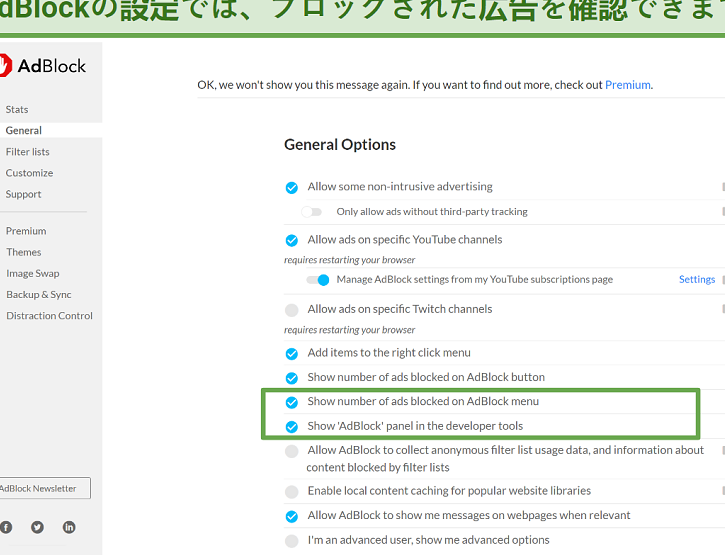Viewport: 725px width, 555px height.
Task: Open Image Swap settings
Action: pos(33,273)
